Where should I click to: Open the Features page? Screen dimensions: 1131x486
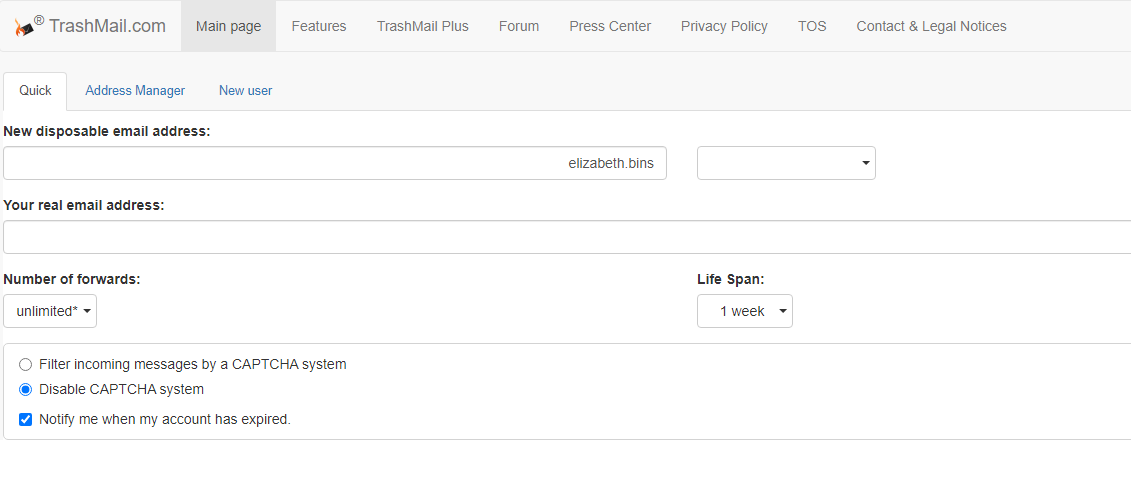coord(319,27)
